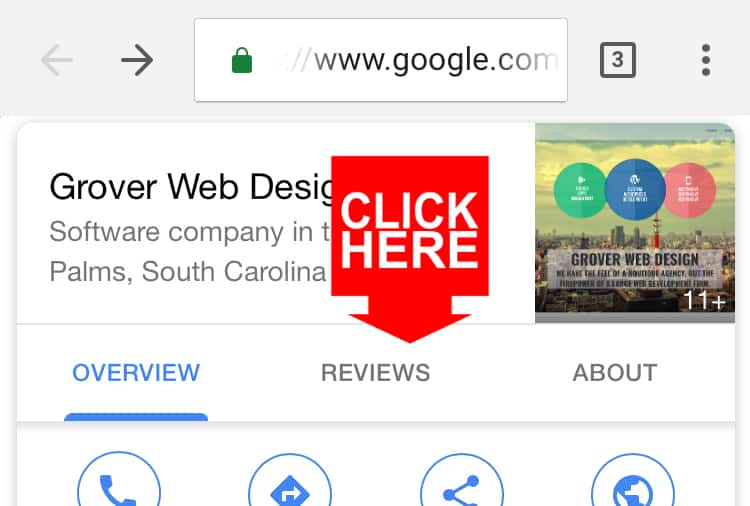Screen dimensions: 750x506
Task: Open the tab switcher showing 3 tabs
Action: pos(618,60)
